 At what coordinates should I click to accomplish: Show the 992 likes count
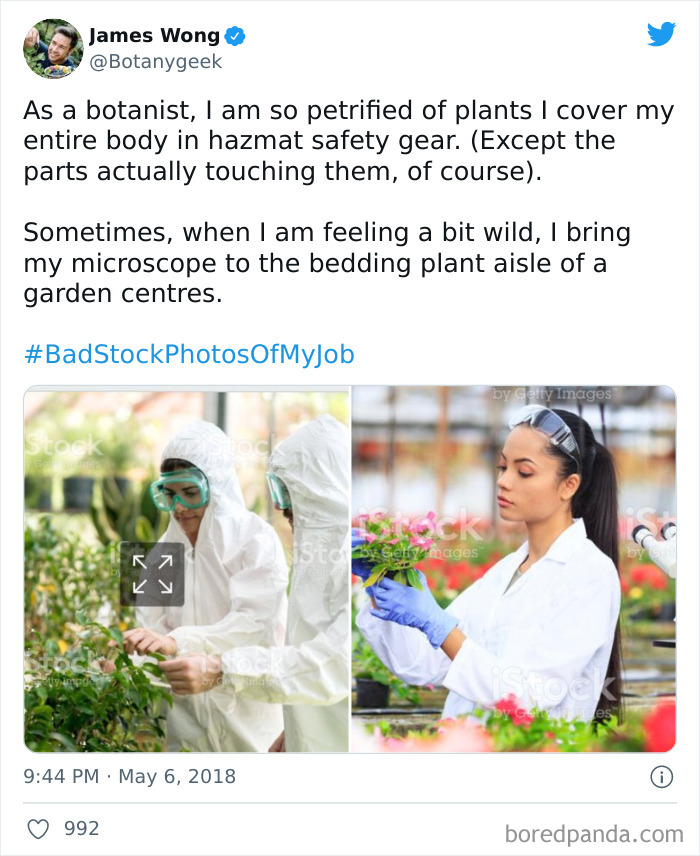[x=81, y=829]
